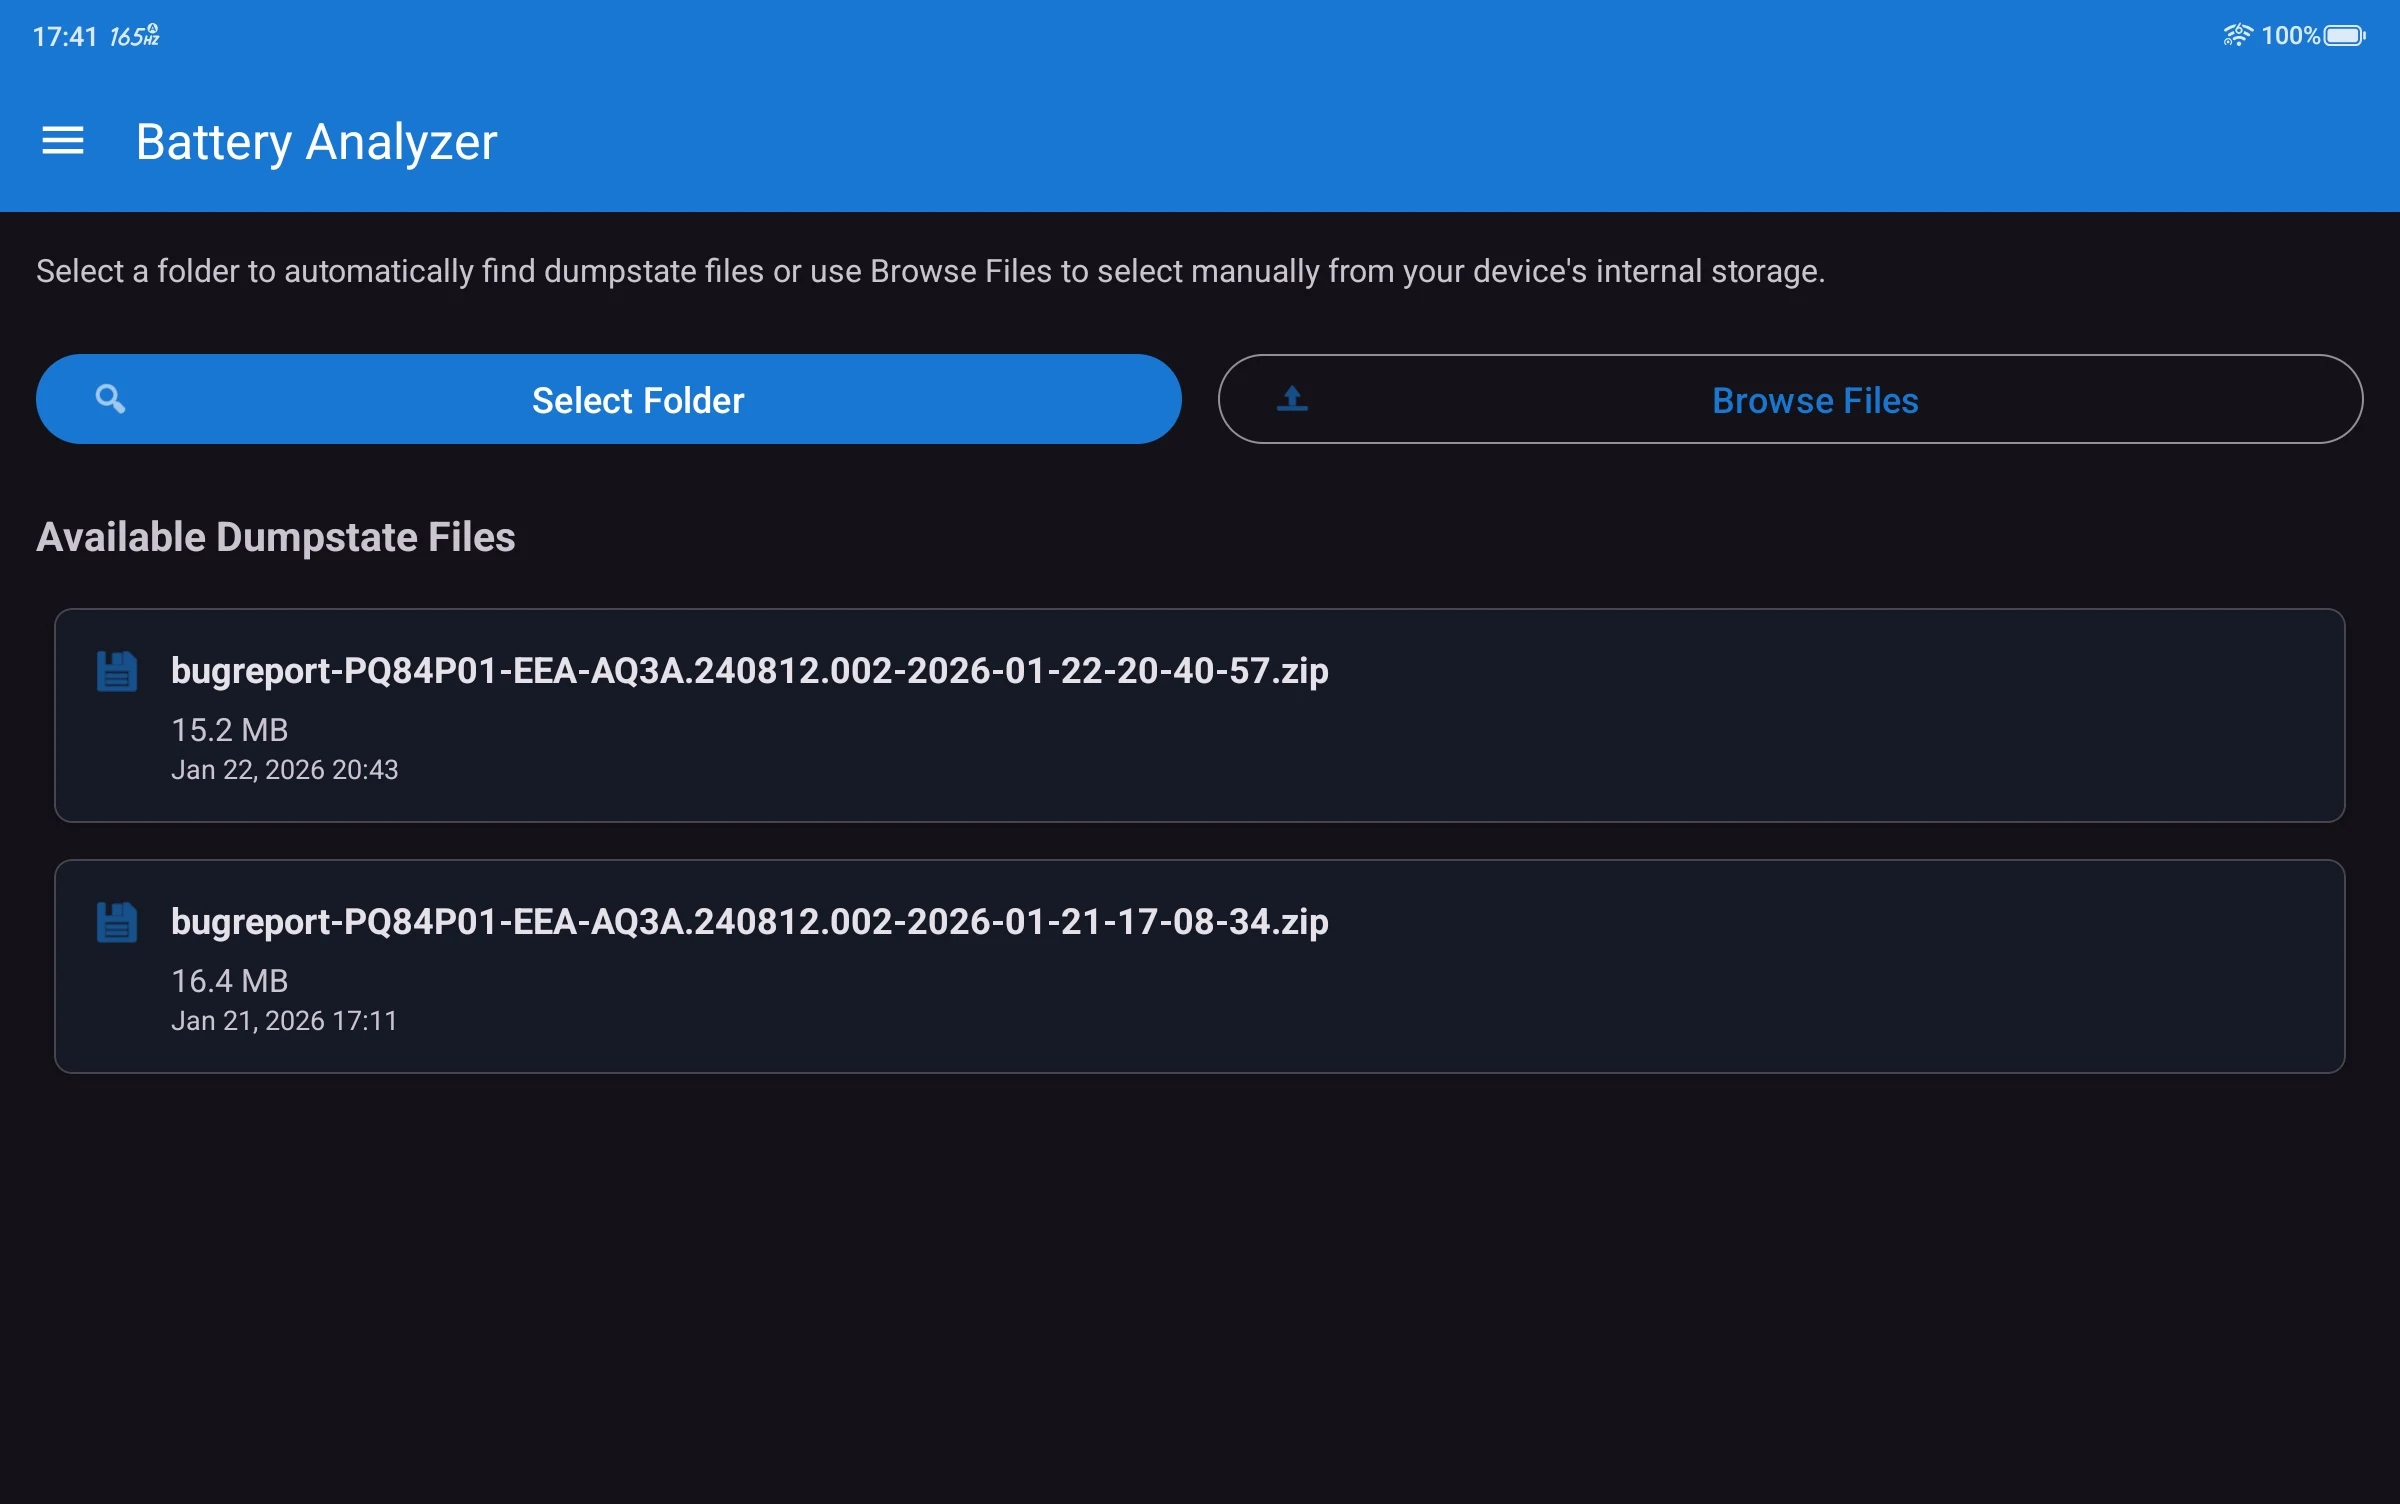This screenshot has height=1504, width=2400.
Task: Click the upload icon in Browse Files
Action: click(x=1292, y=399)
